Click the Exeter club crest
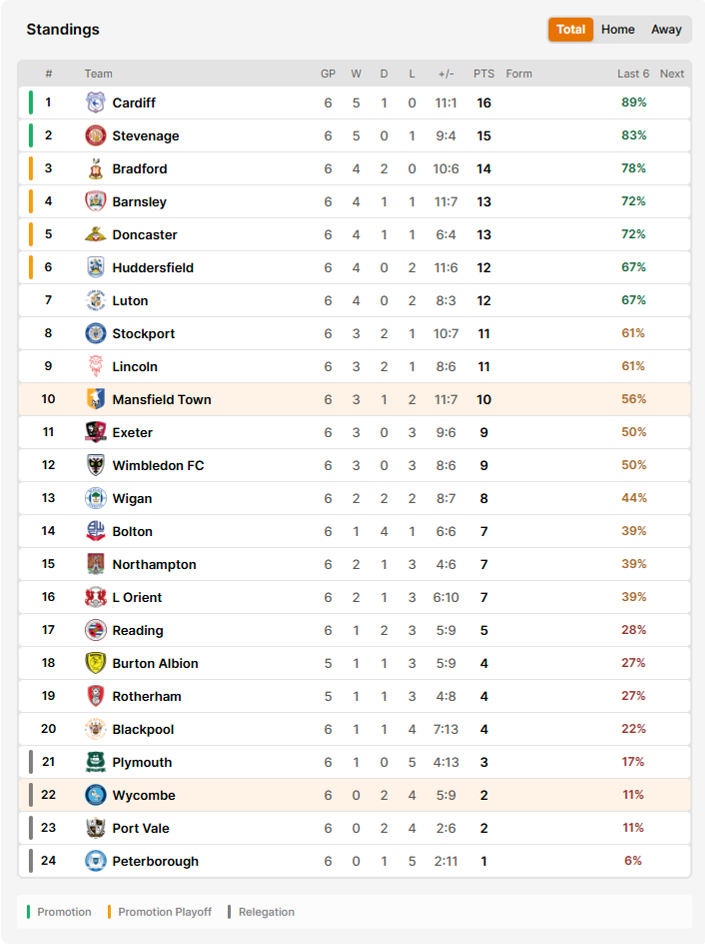 pyautogui.click(x=95, y=432)
